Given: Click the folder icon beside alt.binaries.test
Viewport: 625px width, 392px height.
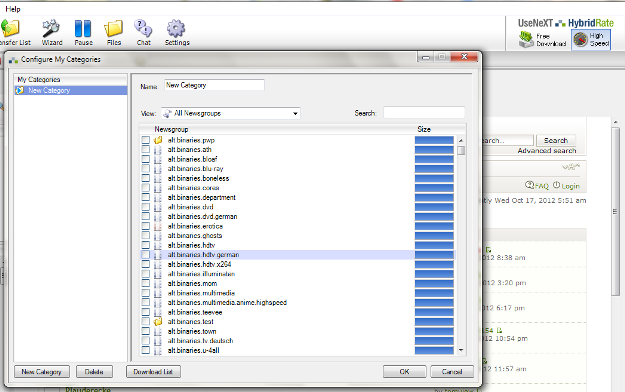Looking at the screenshot, I should pos(158,321).
